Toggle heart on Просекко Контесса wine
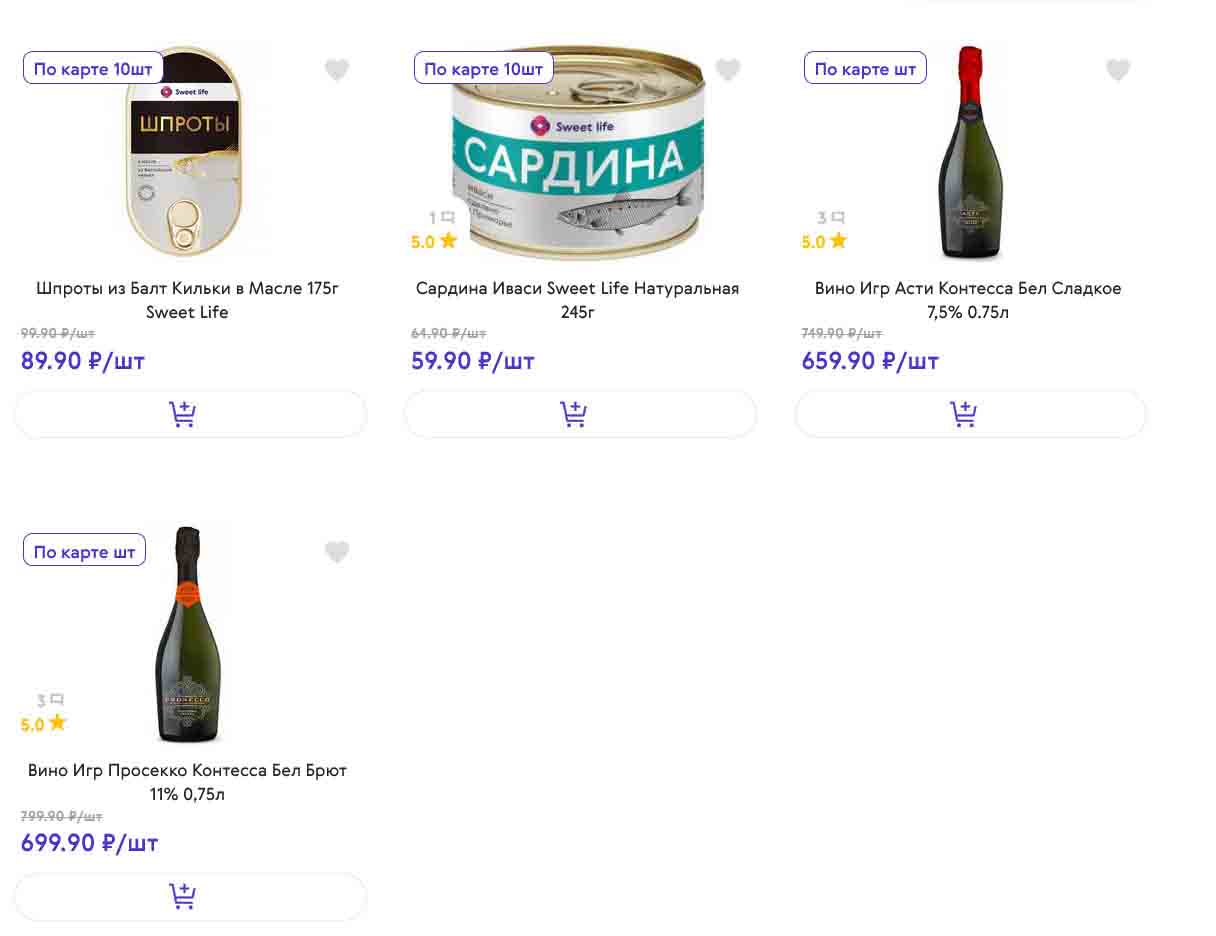This screenshot has width=1216, height=936. 337,552
